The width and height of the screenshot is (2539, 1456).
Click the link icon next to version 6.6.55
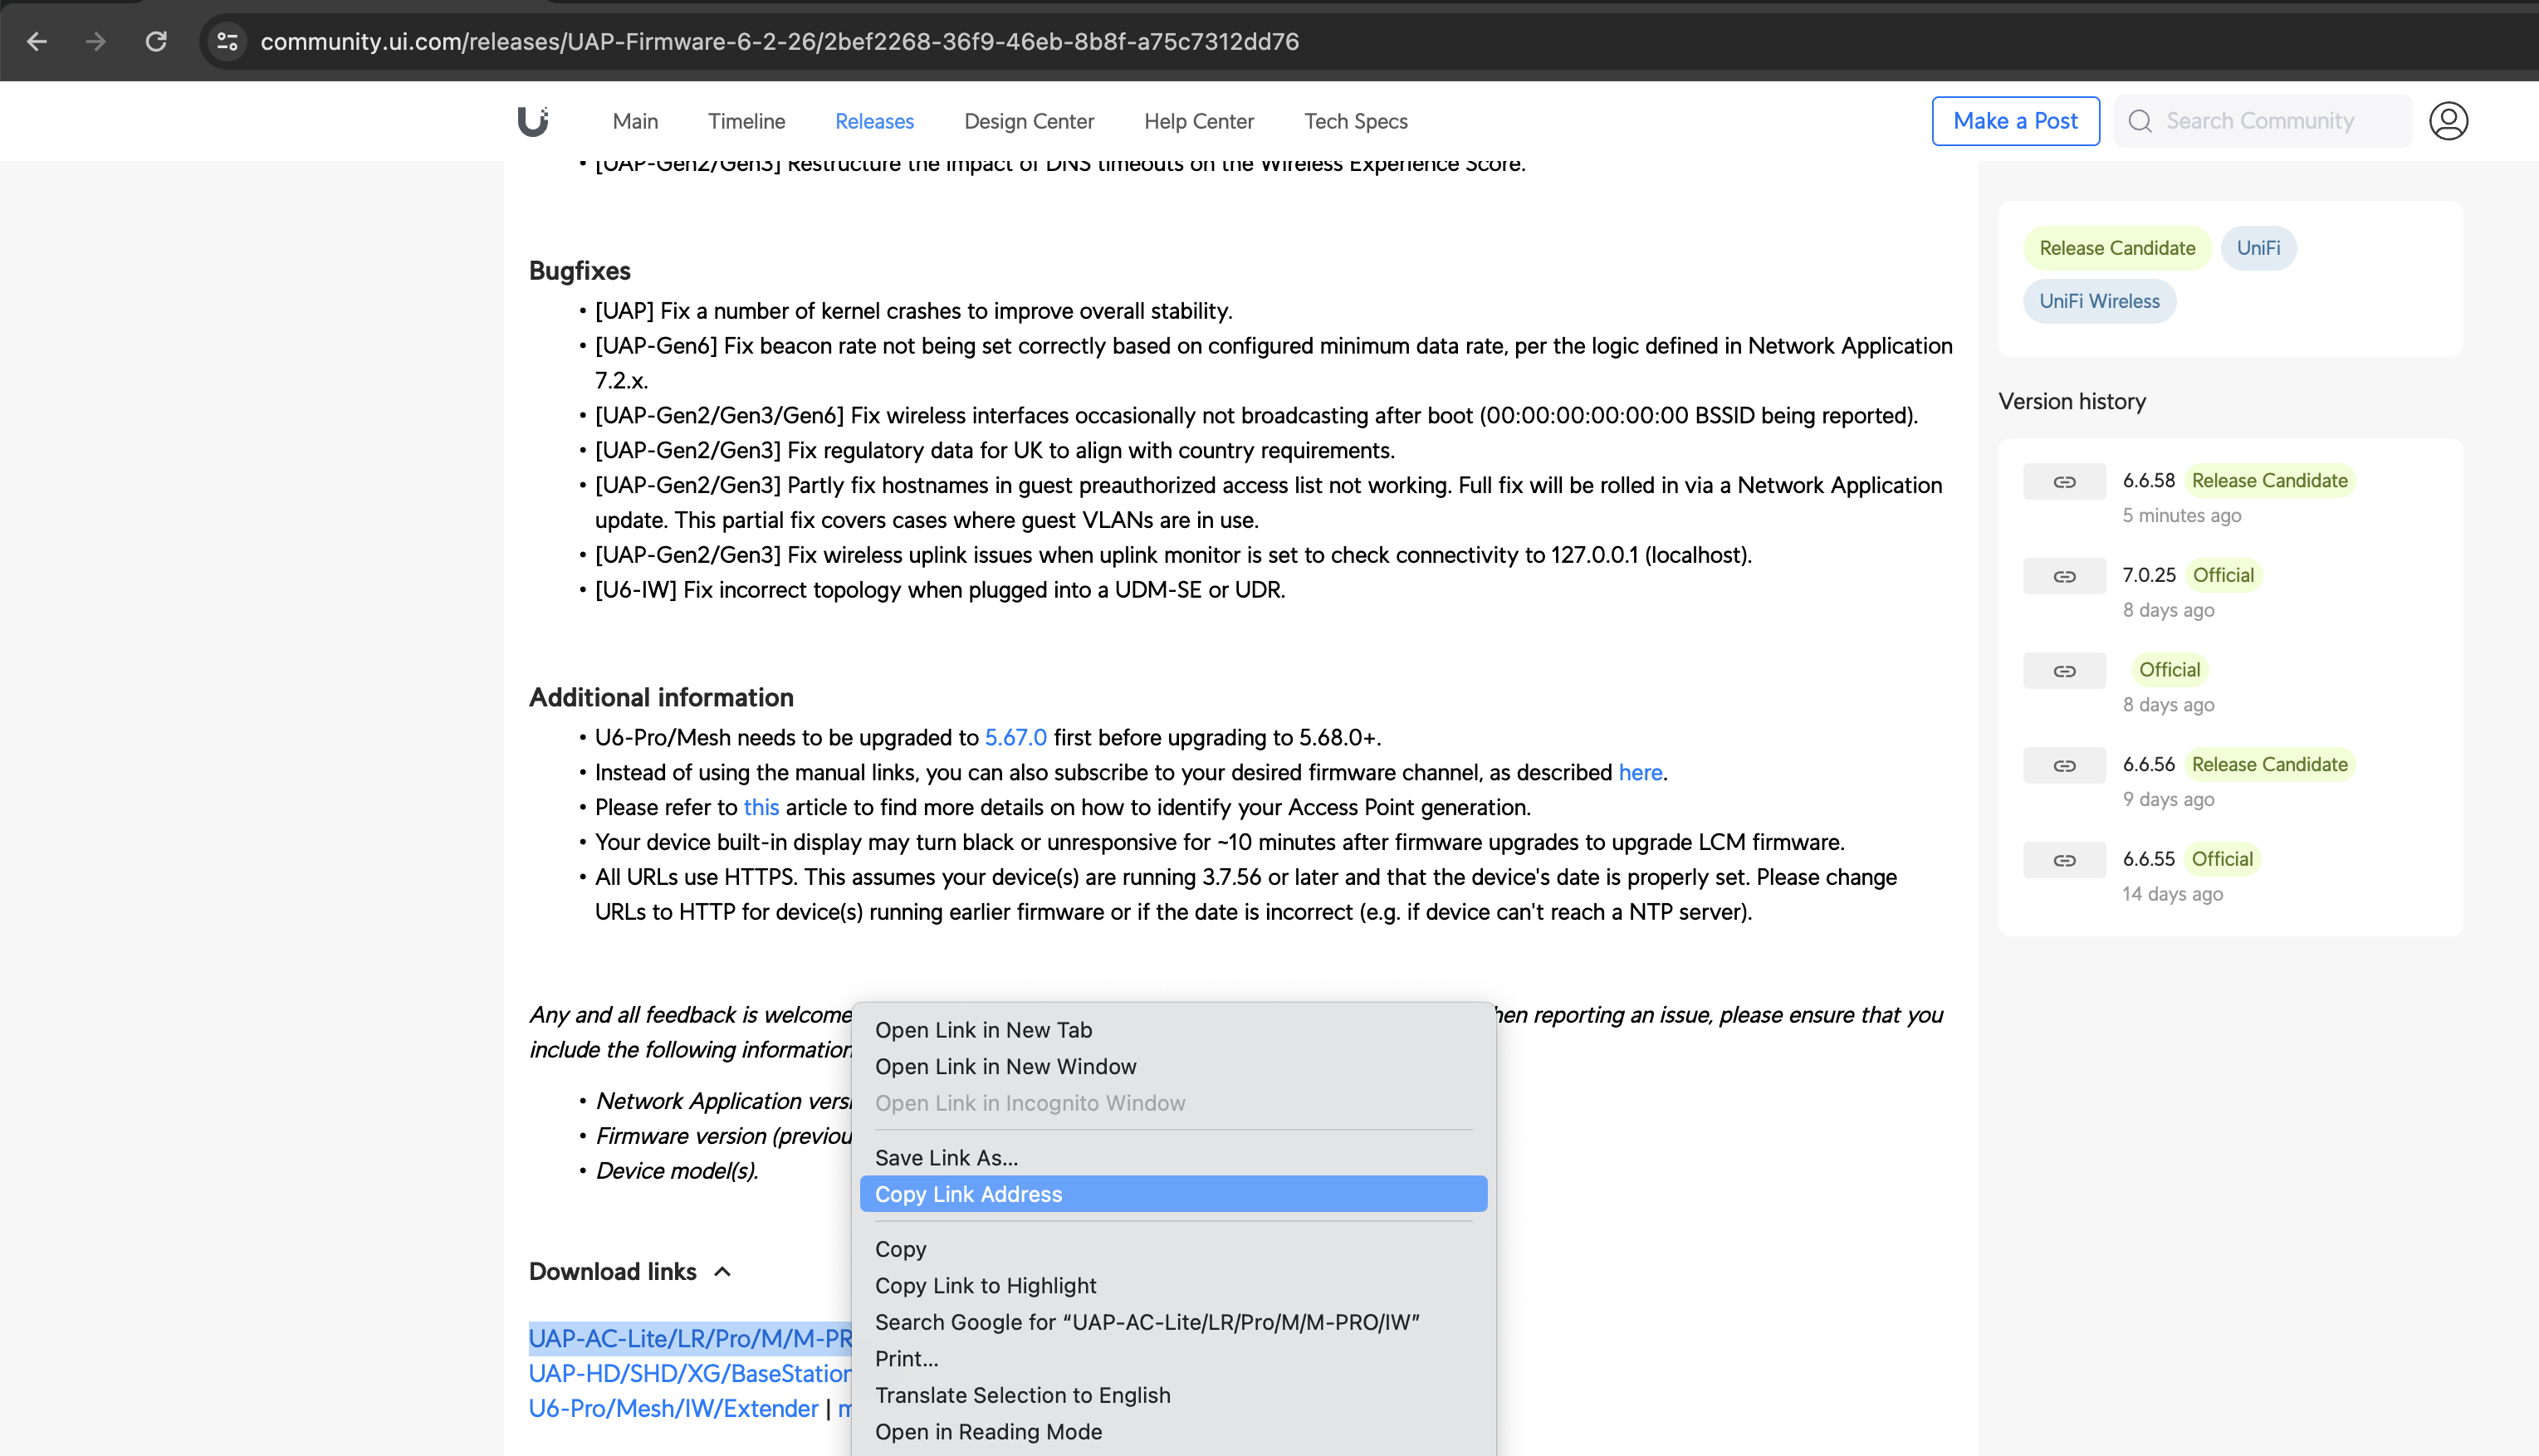click(x=2063, y=857)
